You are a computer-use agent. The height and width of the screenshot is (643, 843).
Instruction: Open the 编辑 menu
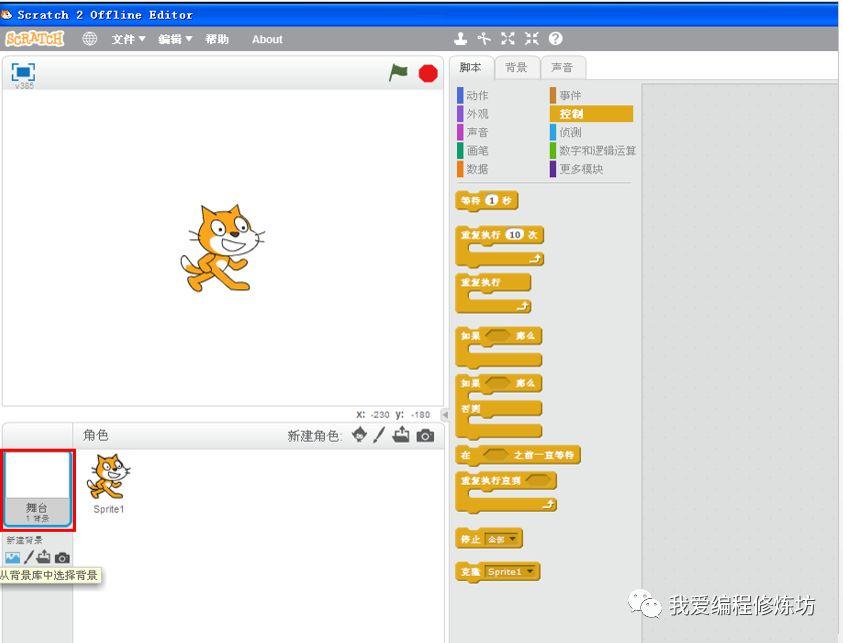pyautogui.click(x=175, y=39)
